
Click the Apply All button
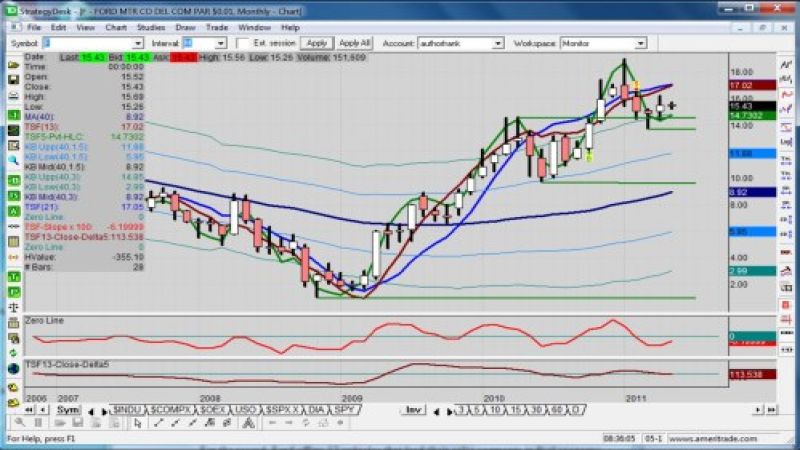pos(355,44)
